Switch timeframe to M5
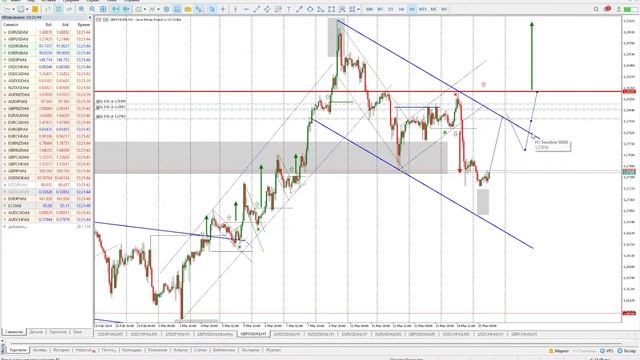 pyautogui.click(x=433, y=9)
